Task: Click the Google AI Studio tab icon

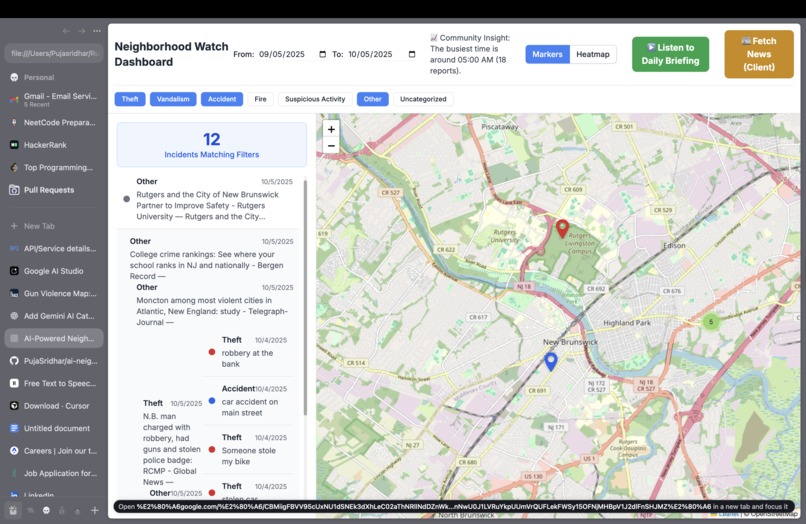Action: click(14, 271)
